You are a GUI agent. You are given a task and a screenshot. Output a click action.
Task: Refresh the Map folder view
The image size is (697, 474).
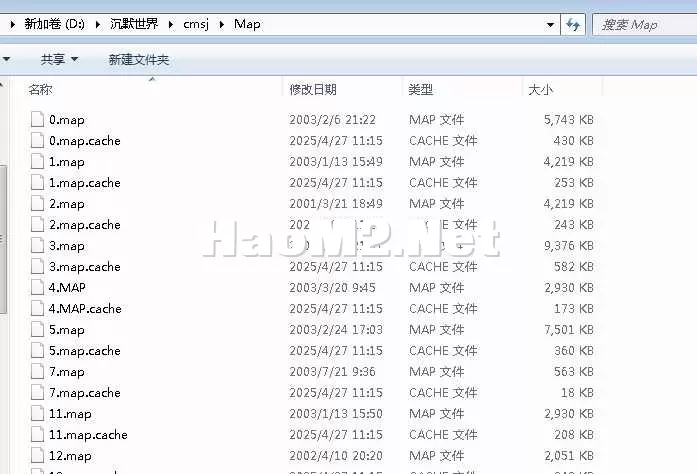pos(573,24)
